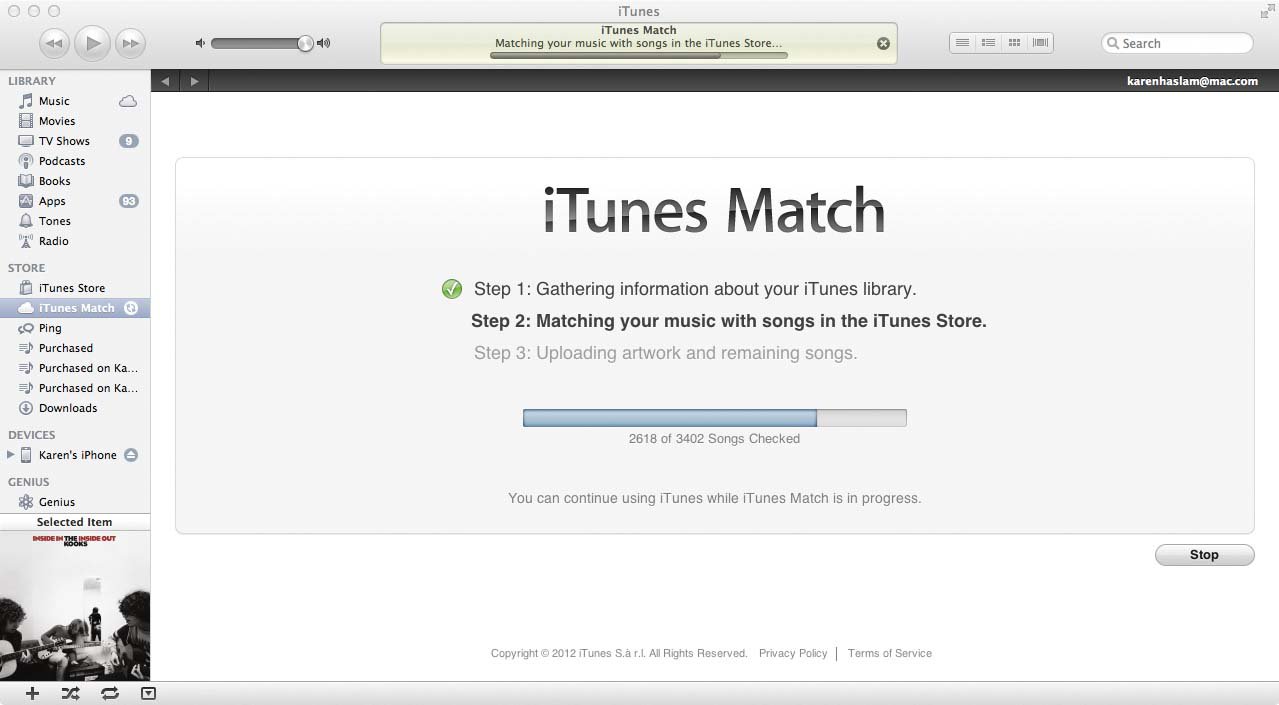Click the Previous track rewind button

[x=54, y=43]
